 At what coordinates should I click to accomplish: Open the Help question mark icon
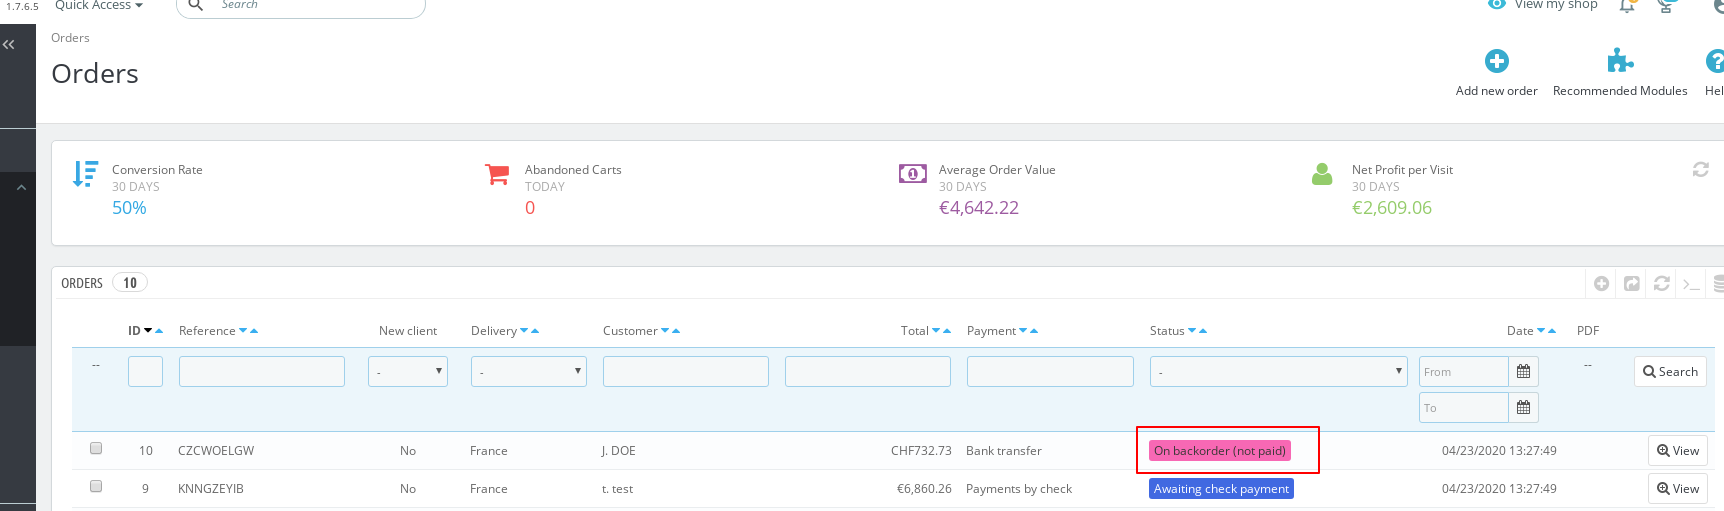tap(1715, 61)
